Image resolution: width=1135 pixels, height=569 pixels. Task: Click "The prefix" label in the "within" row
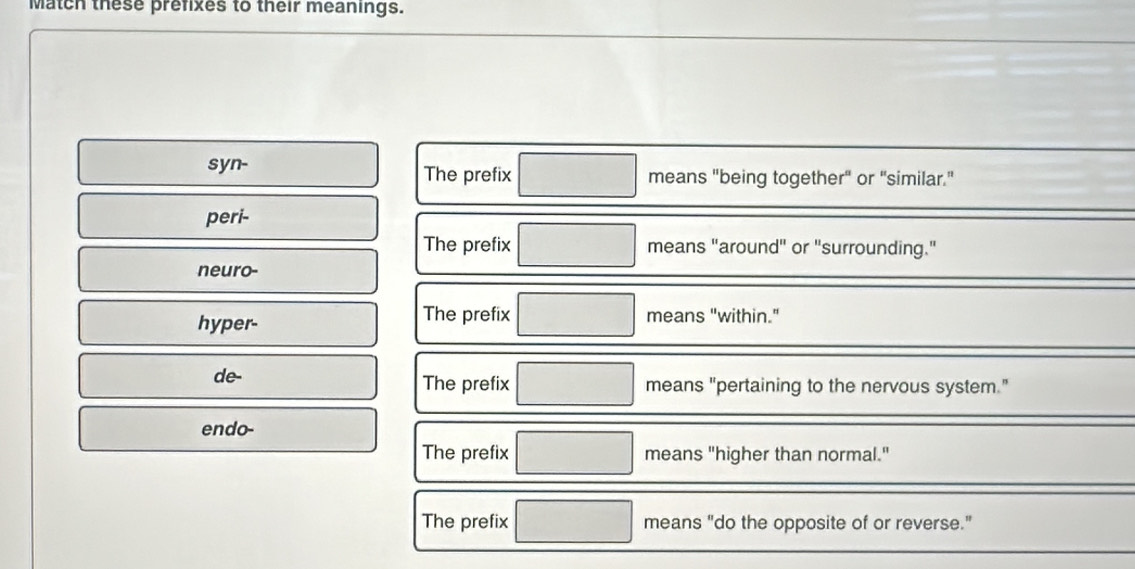pyautogui.click(x=467, y=314)
